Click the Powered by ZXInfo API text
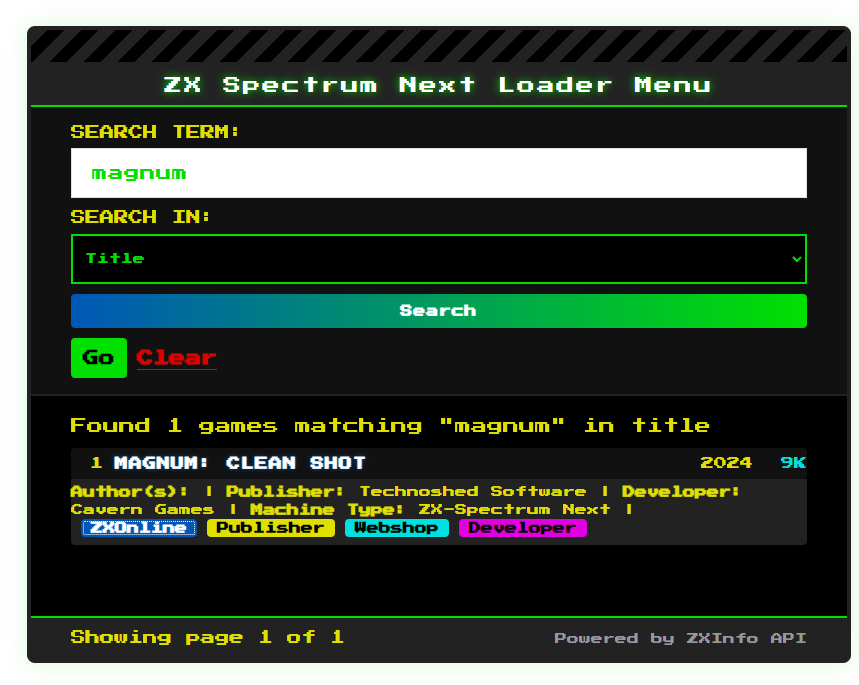 click(x=679, y=638)
